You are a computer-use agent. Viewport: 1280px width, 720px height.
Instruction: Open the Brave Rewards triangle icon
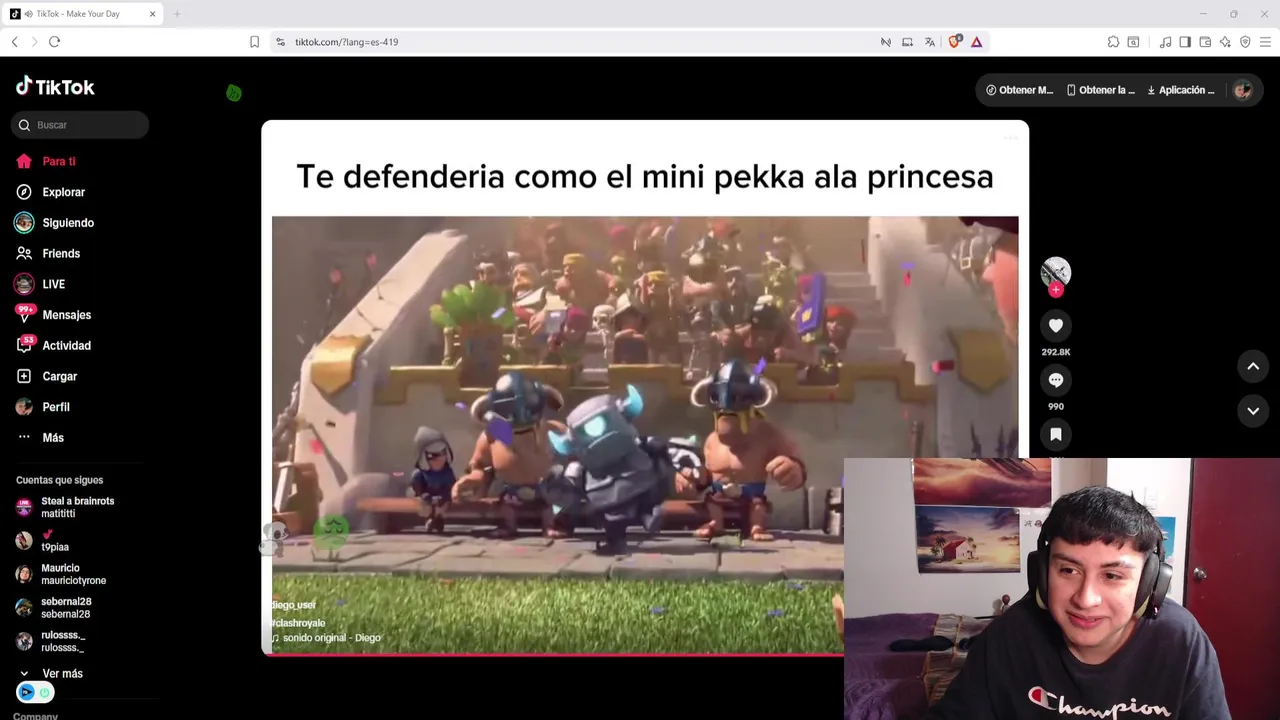pos(976,42)
